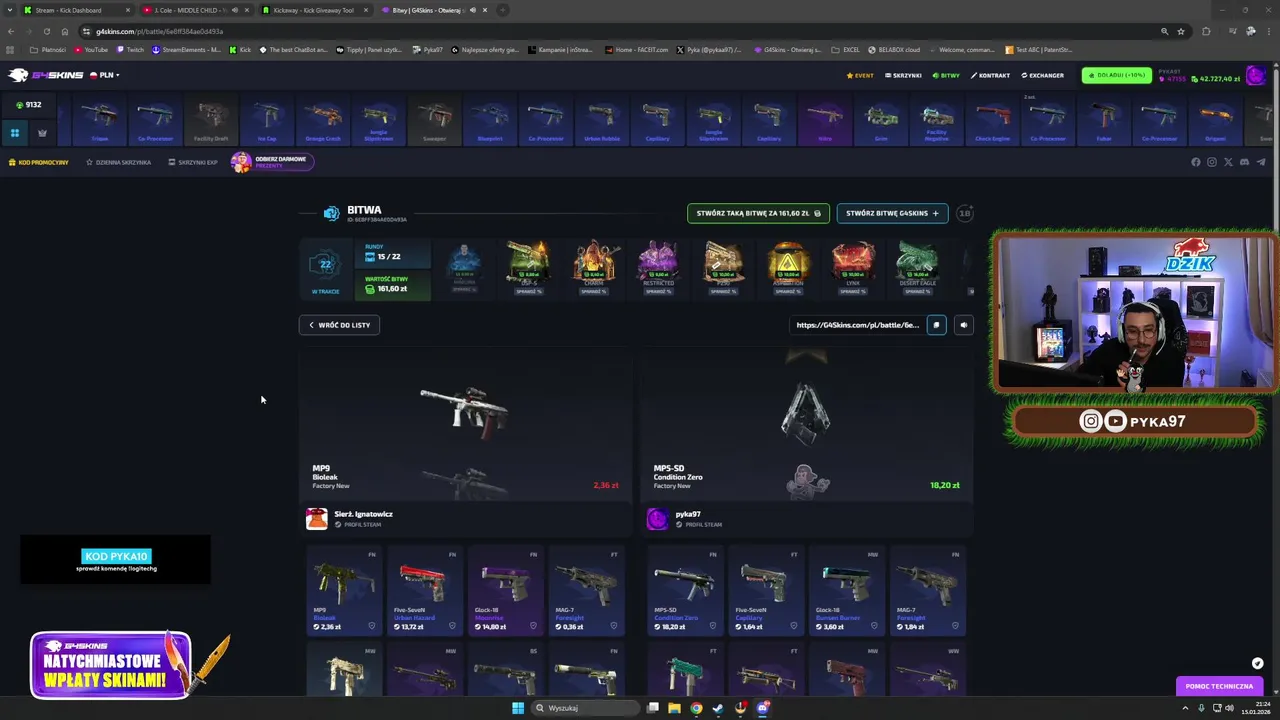1280x720 pixels.
Task: Select the blue grid view icon
Action: click(x=15, y=132)
